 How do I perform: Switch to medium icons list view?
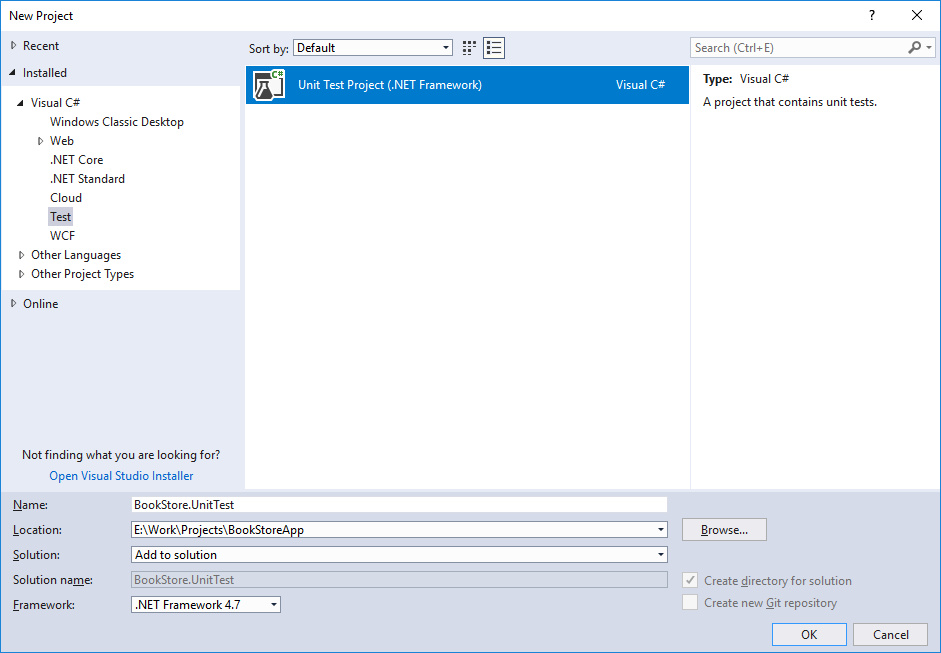point(494,48)
